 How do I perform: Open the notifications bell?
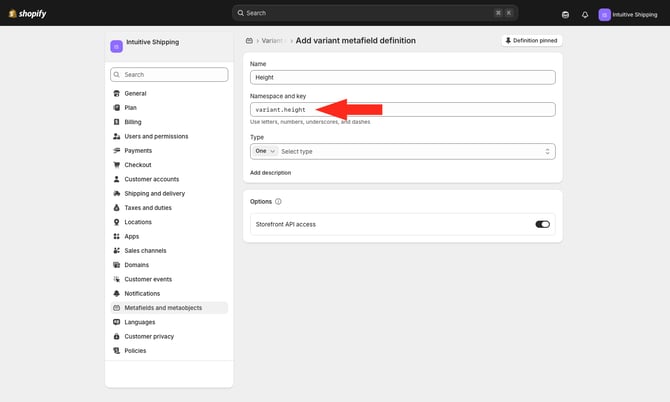(x=585, y=15)
